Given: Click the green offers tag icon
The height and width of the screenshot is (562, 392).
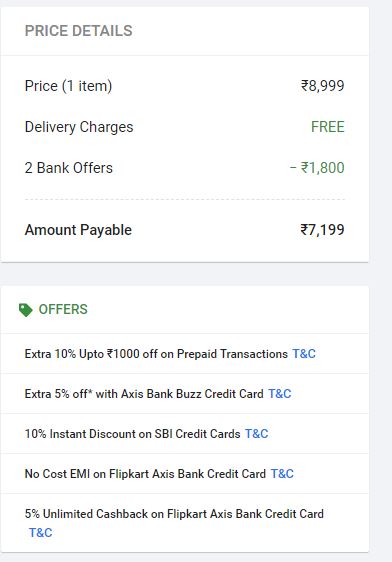Looking at the screenshot, I should click(x=25, y=310).
